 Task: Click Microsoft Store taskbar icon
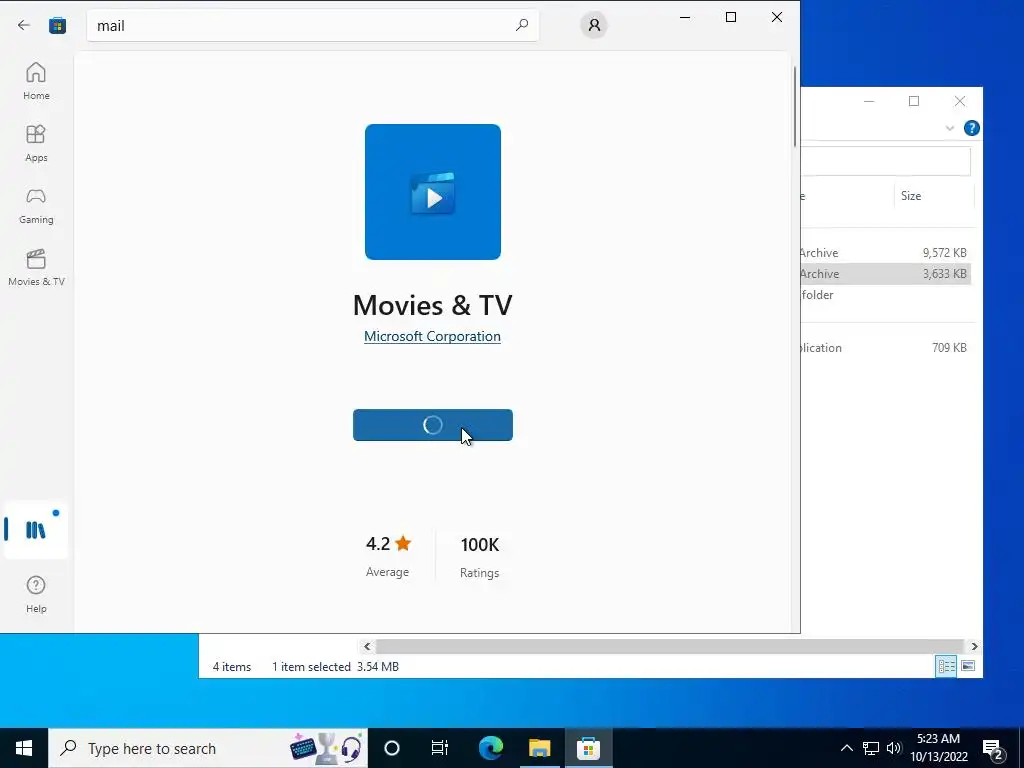pos(588,748)
